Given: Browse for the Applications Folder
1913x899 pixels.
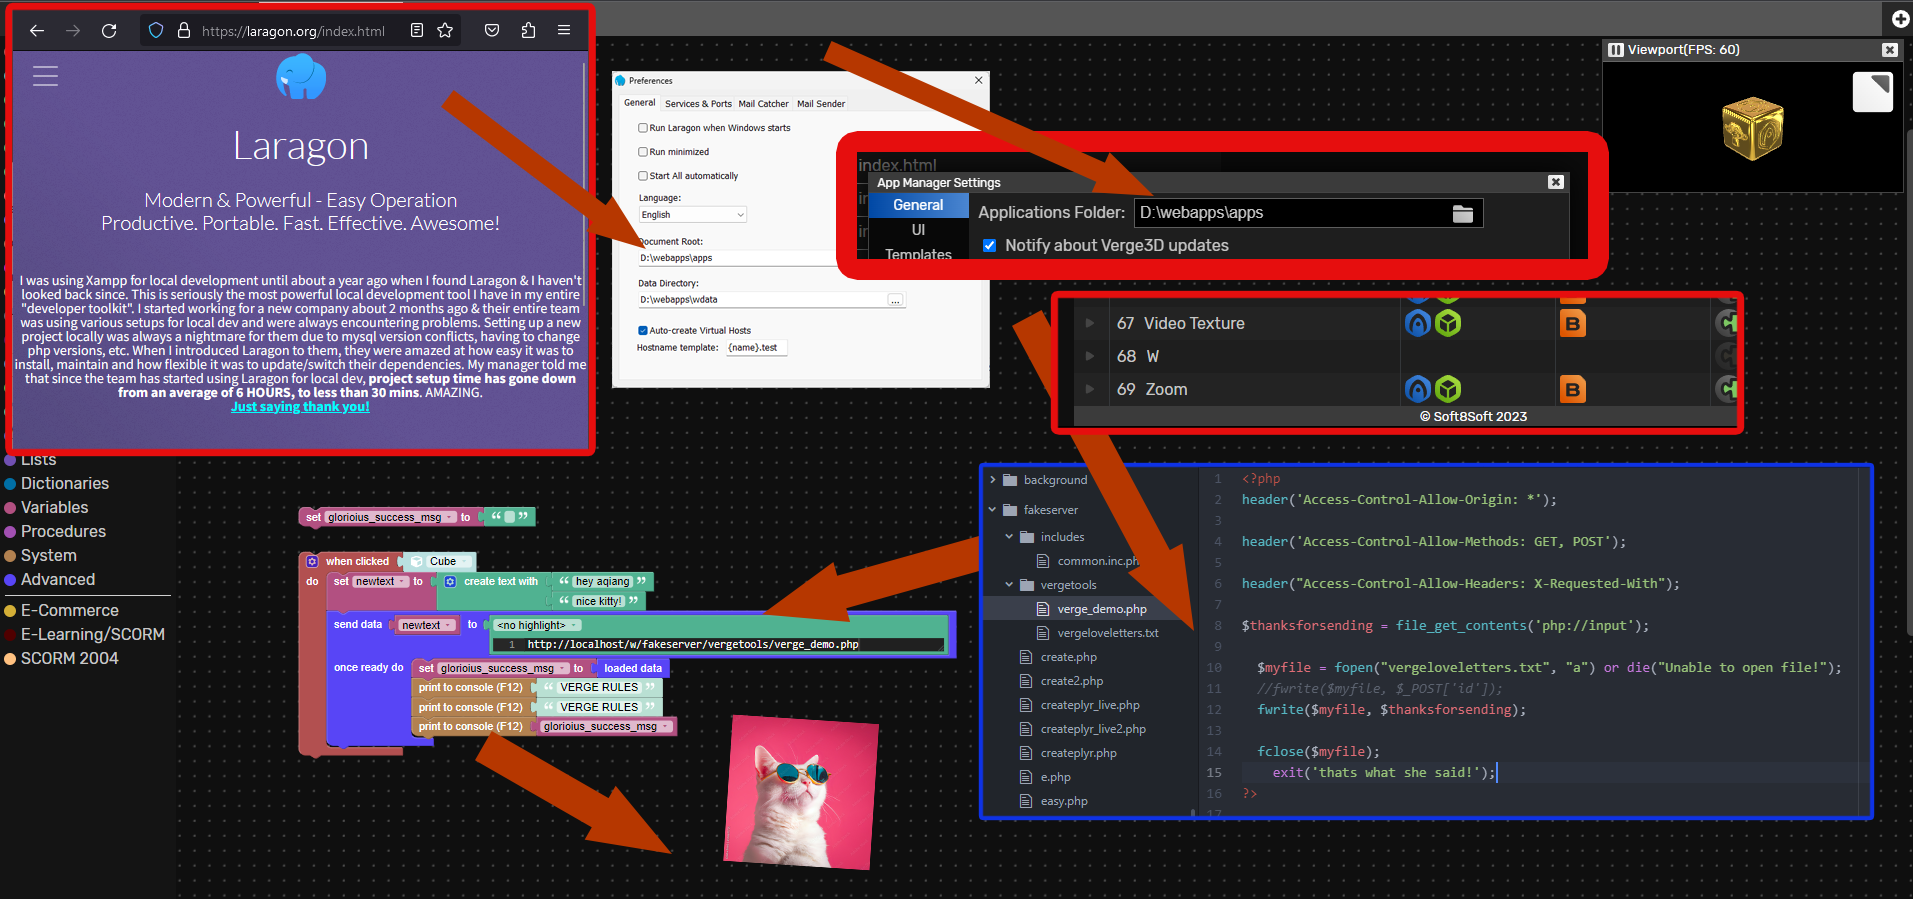Looking at the screenshot, I should coord(1463,213).
